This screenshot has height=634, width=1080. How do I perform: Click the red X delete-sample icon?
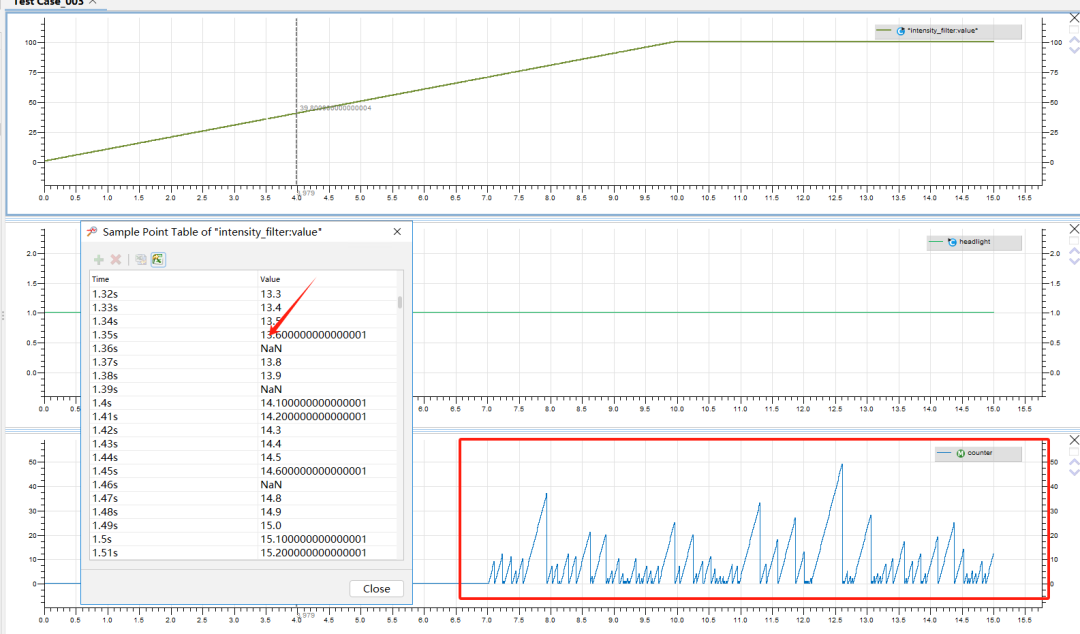(116, 259)
